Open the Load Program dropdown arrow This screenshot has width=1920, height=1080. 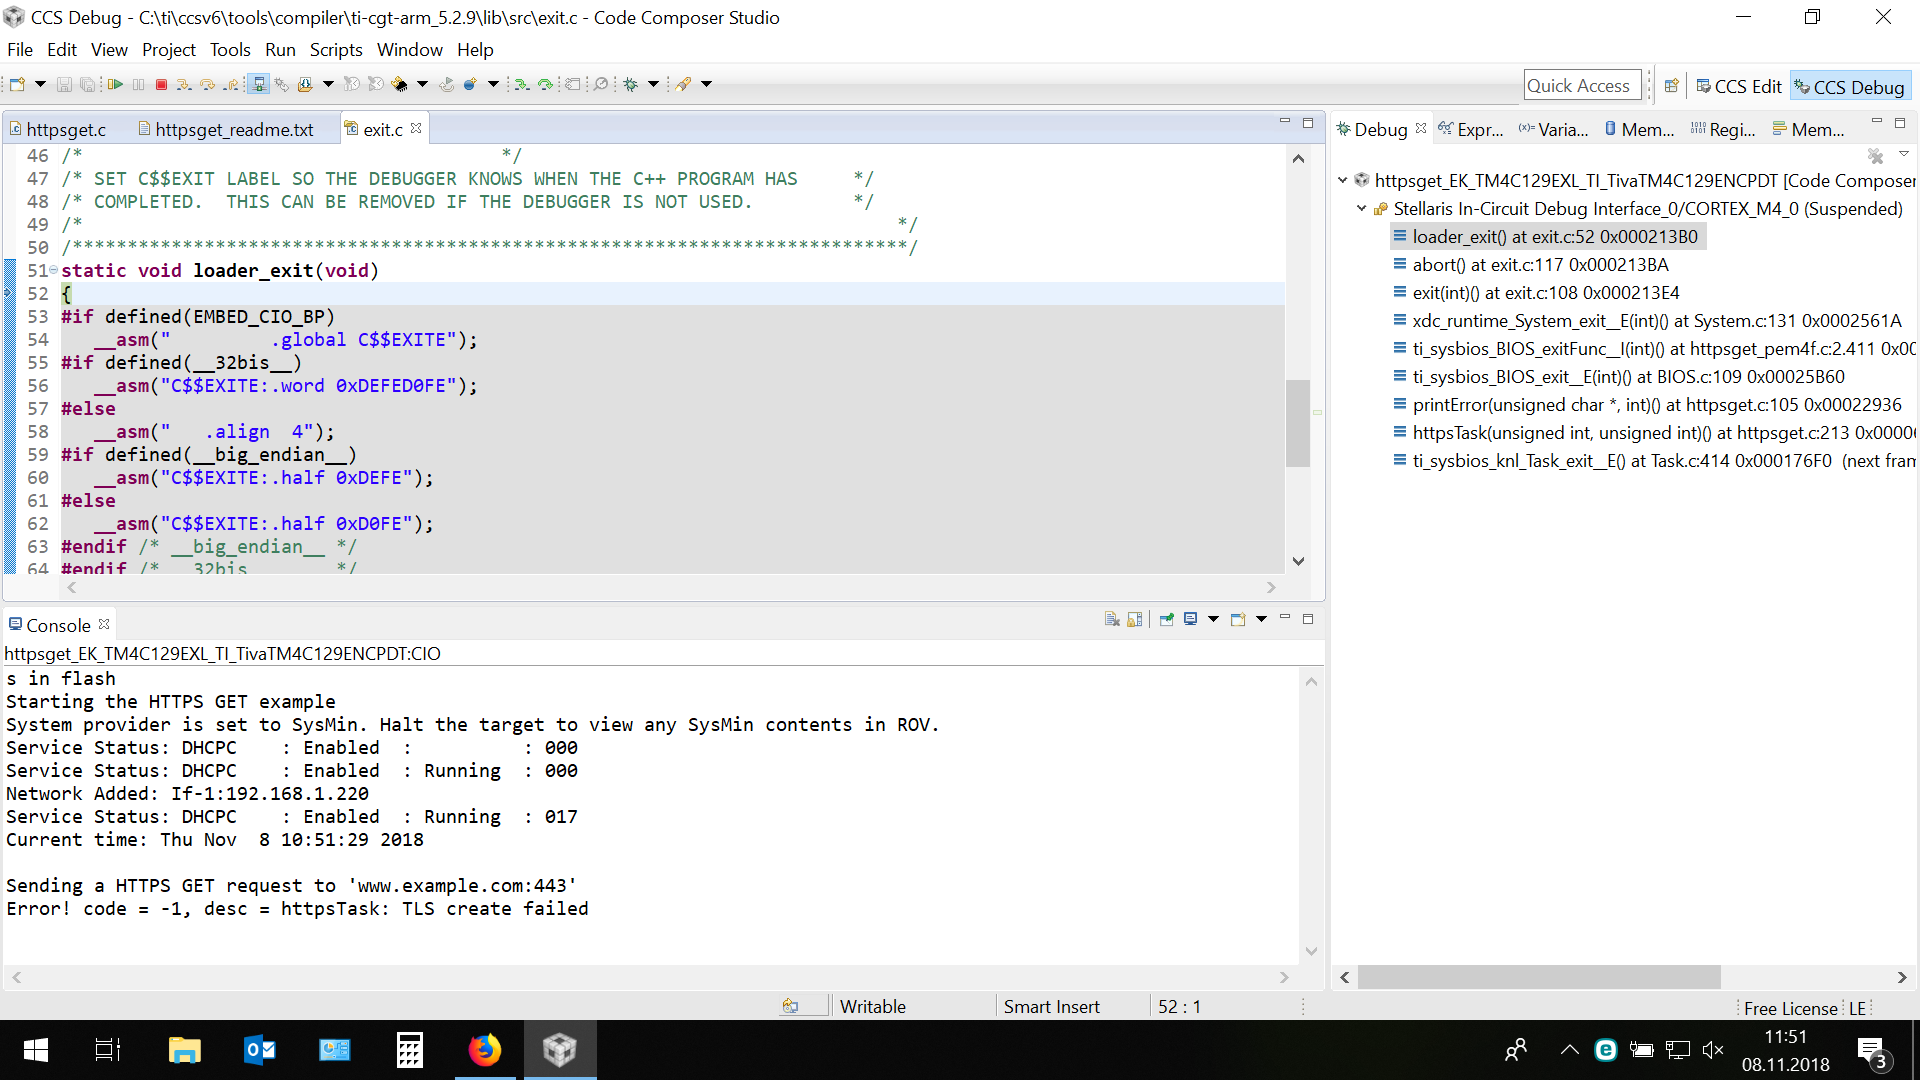(328, 85)
